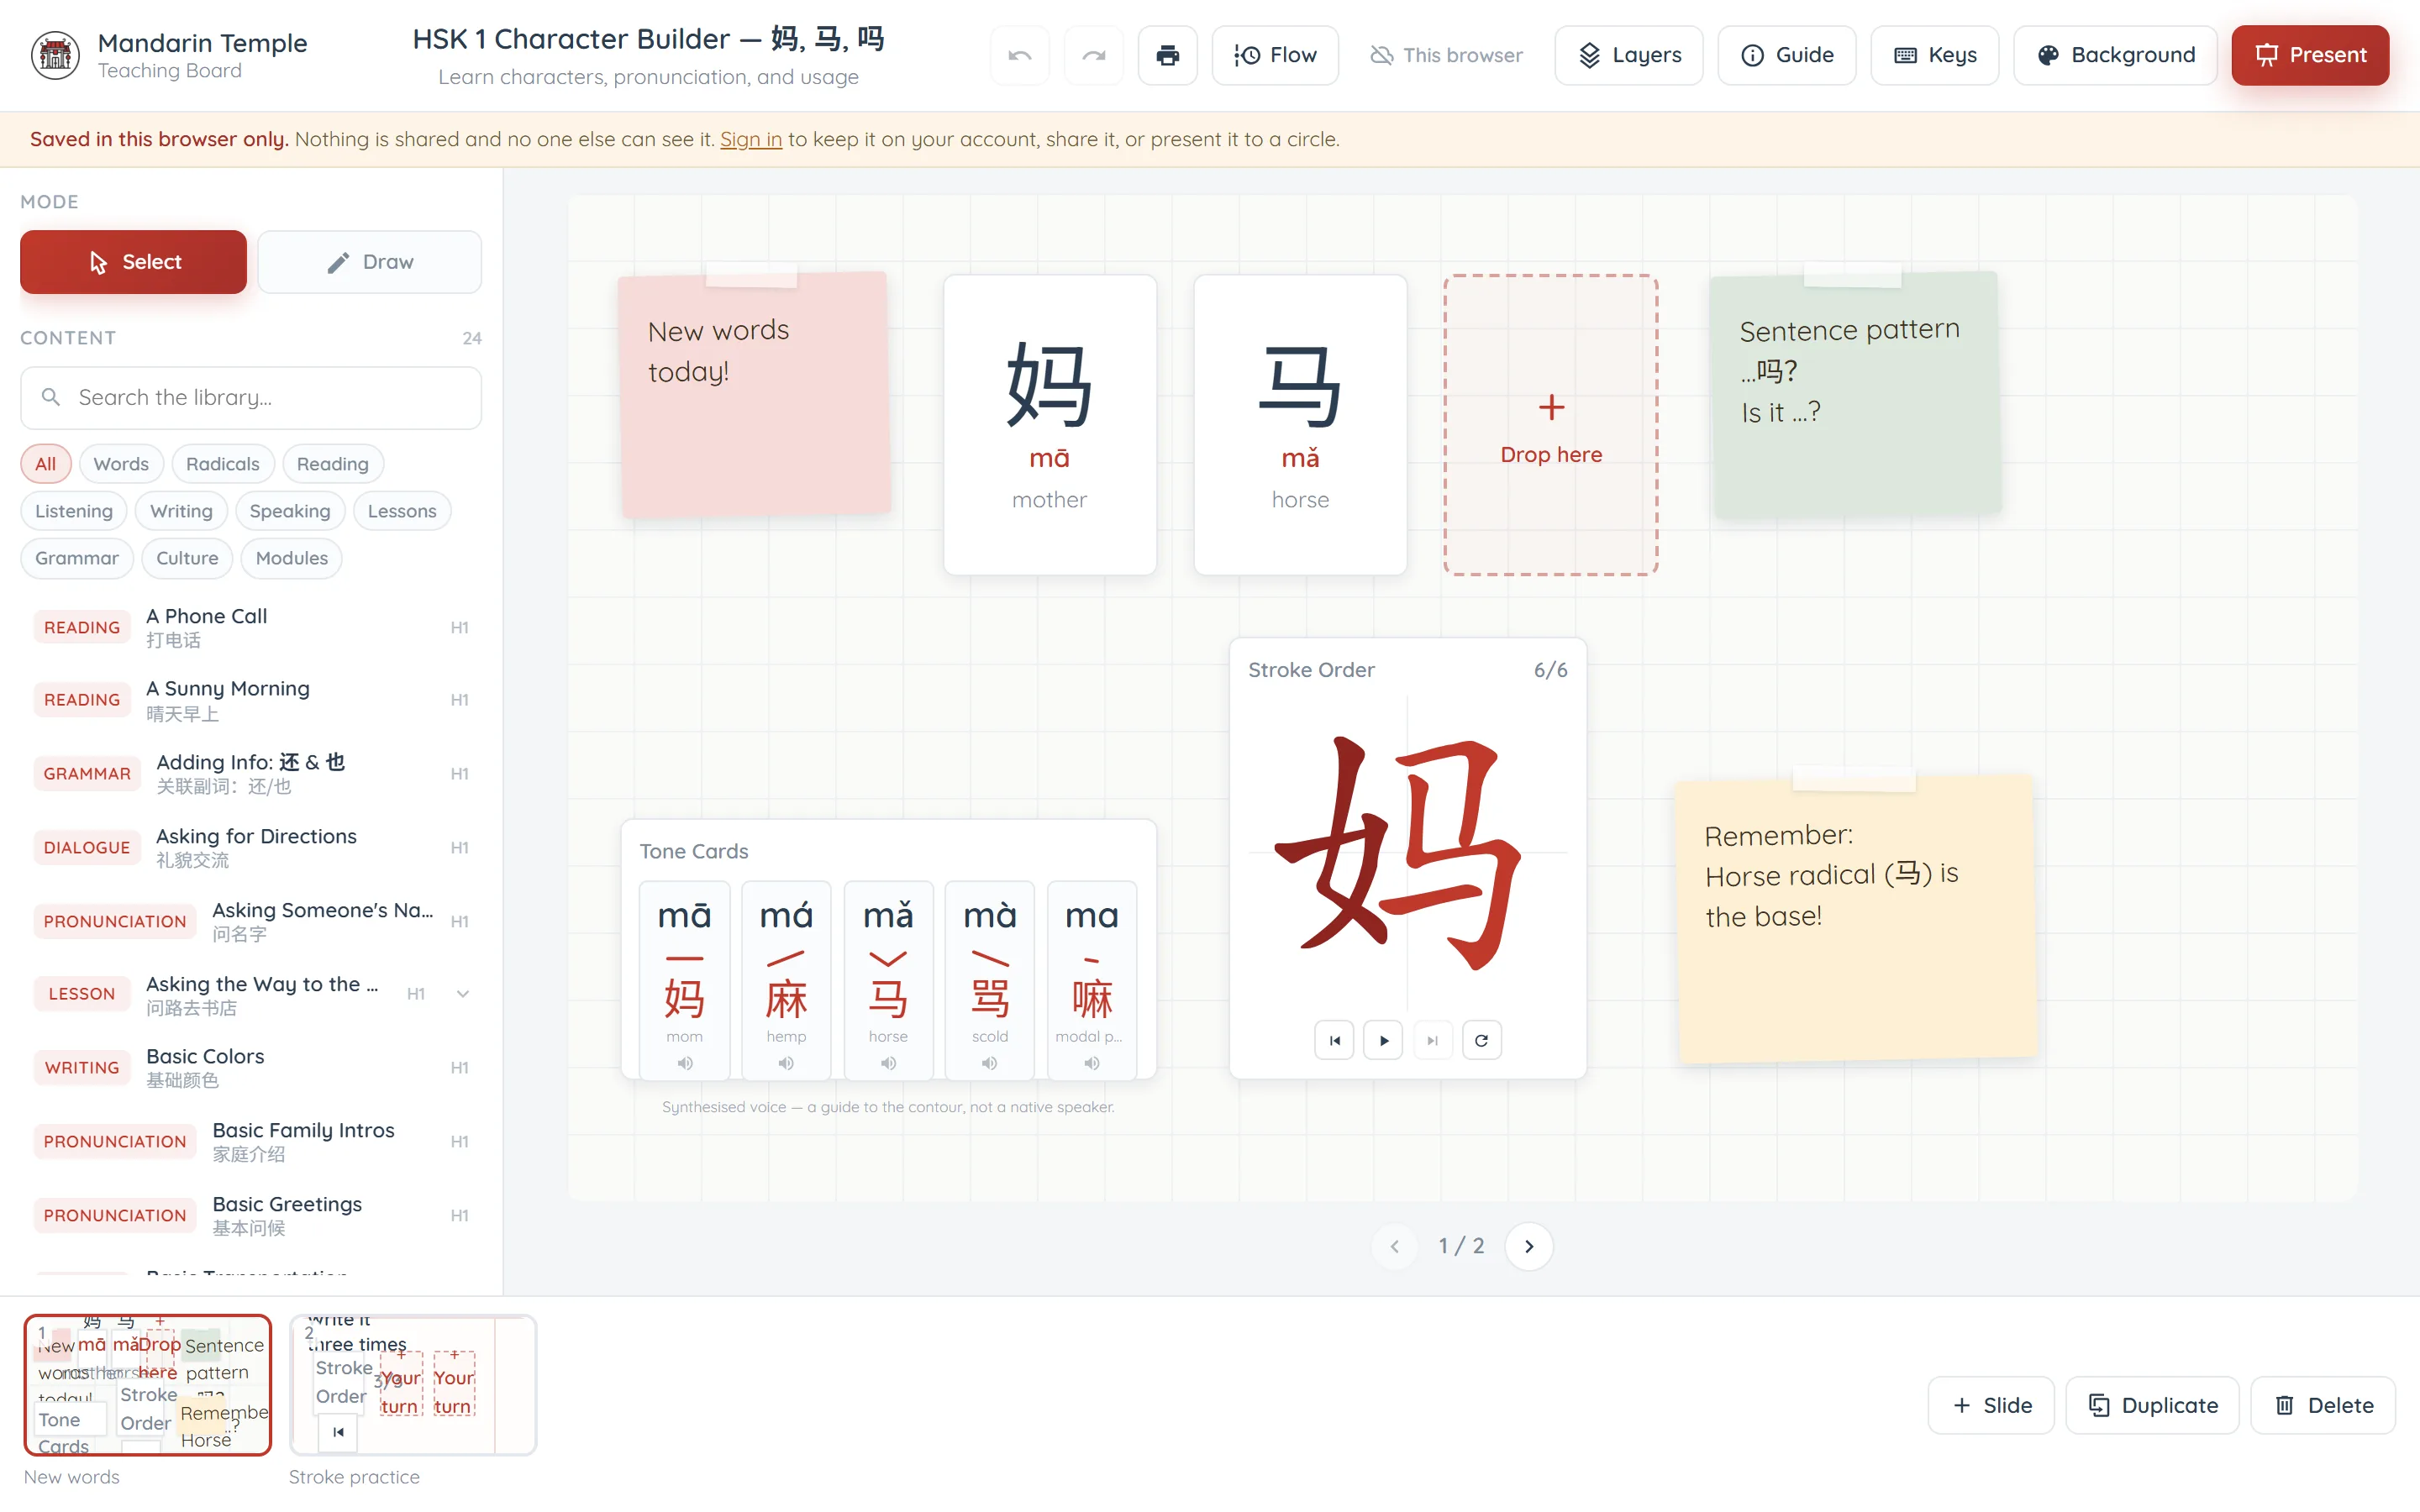This screenshot has width=2420, height=1512.
Task: Play audio for mā mom tone card
Action: point(685,1063)
